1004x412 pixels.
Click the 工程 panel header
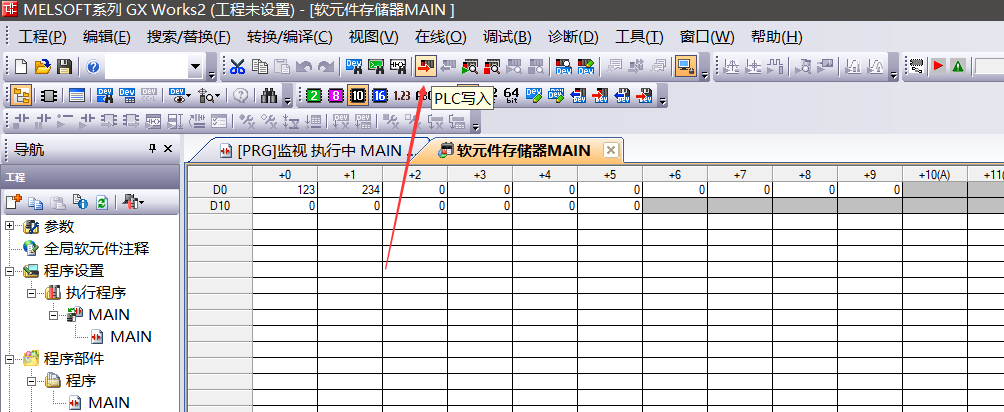90,177
